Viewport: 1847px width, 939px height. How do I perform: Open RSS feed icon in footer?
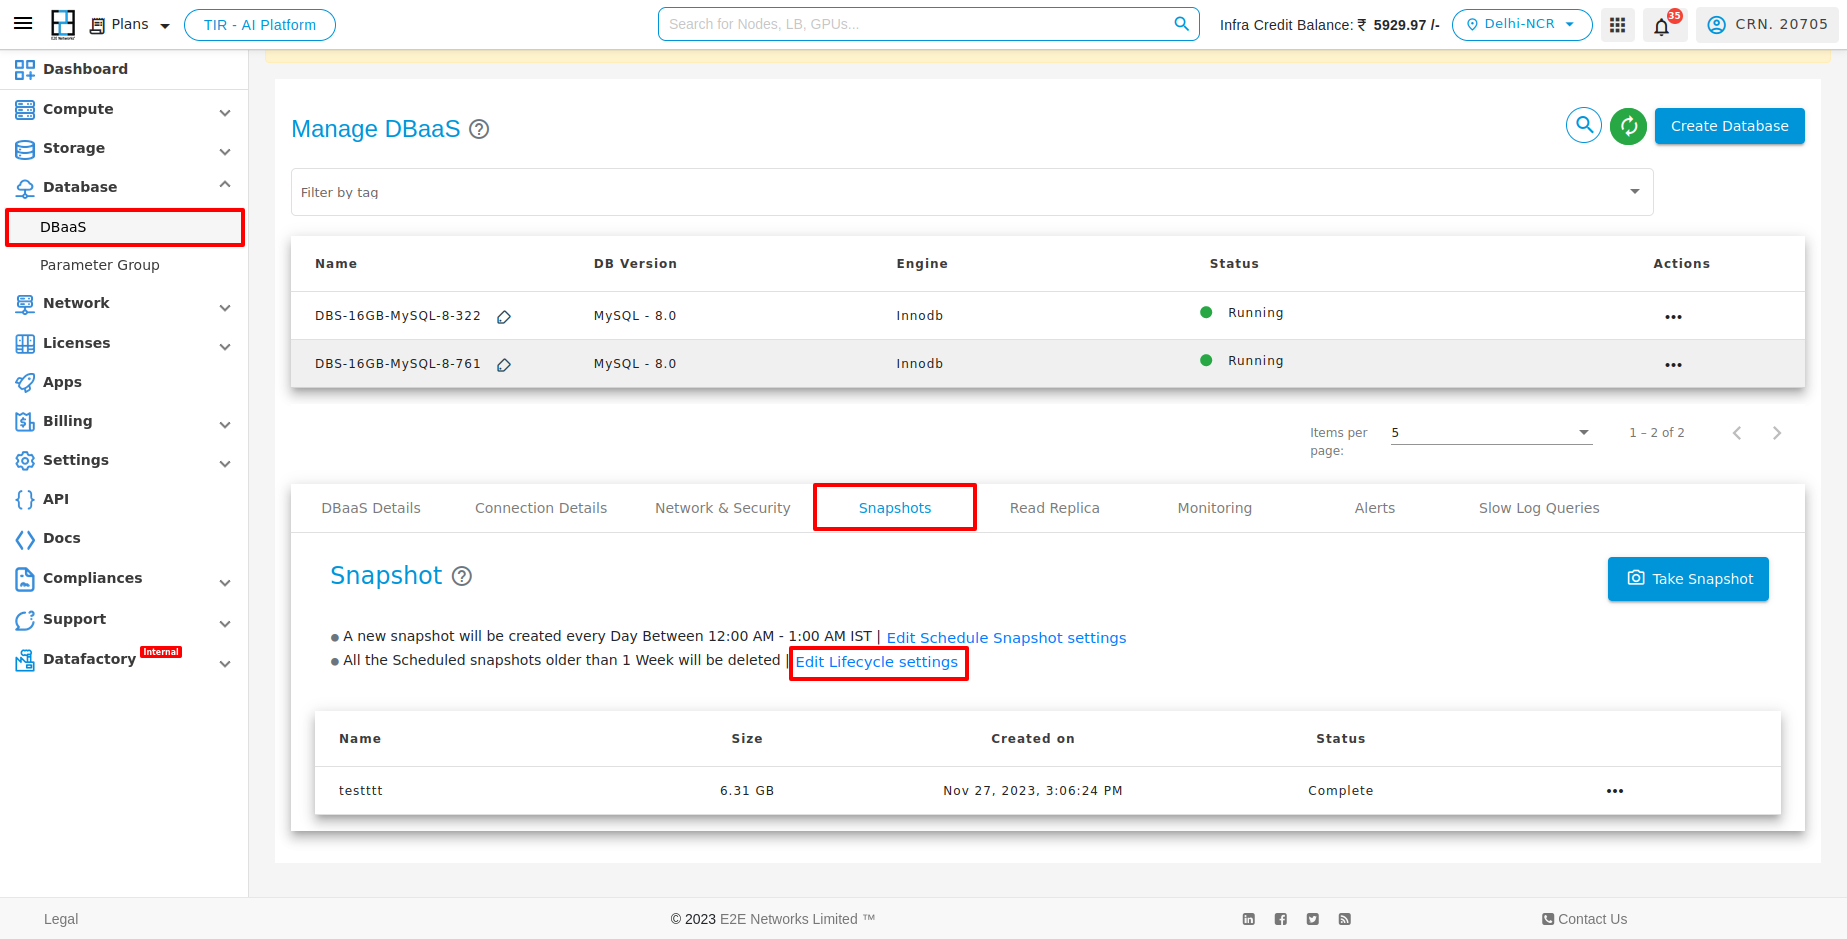pyautogui.click(x=1345, y=919)
